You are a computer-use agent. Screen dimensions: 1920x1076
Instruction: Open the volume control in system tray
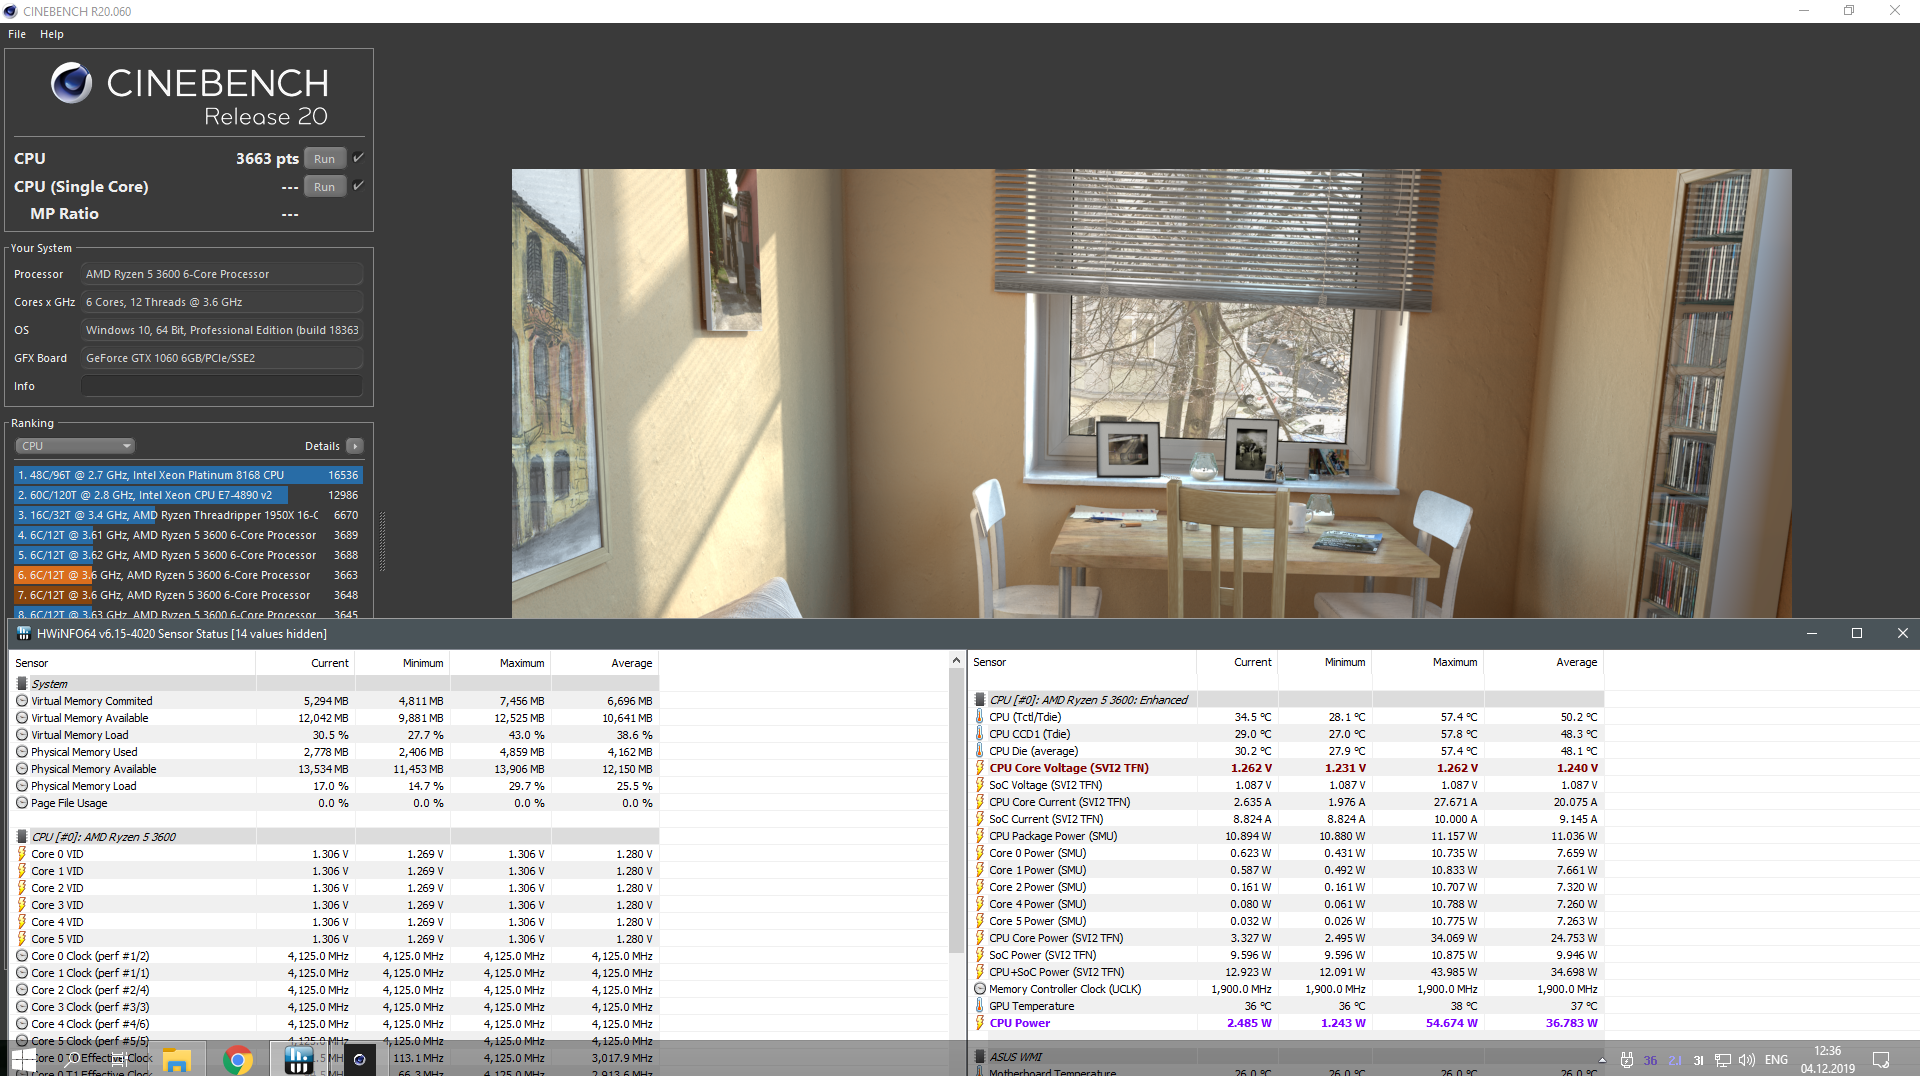click(1747, 1060)
